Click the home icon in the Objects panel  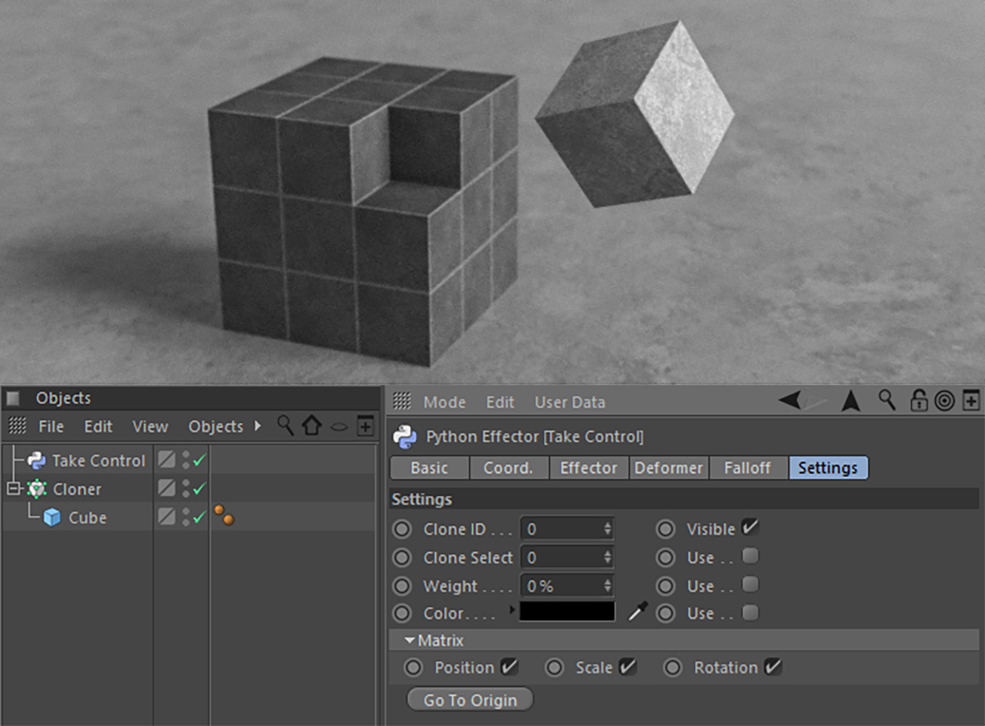tap(312, 426)
